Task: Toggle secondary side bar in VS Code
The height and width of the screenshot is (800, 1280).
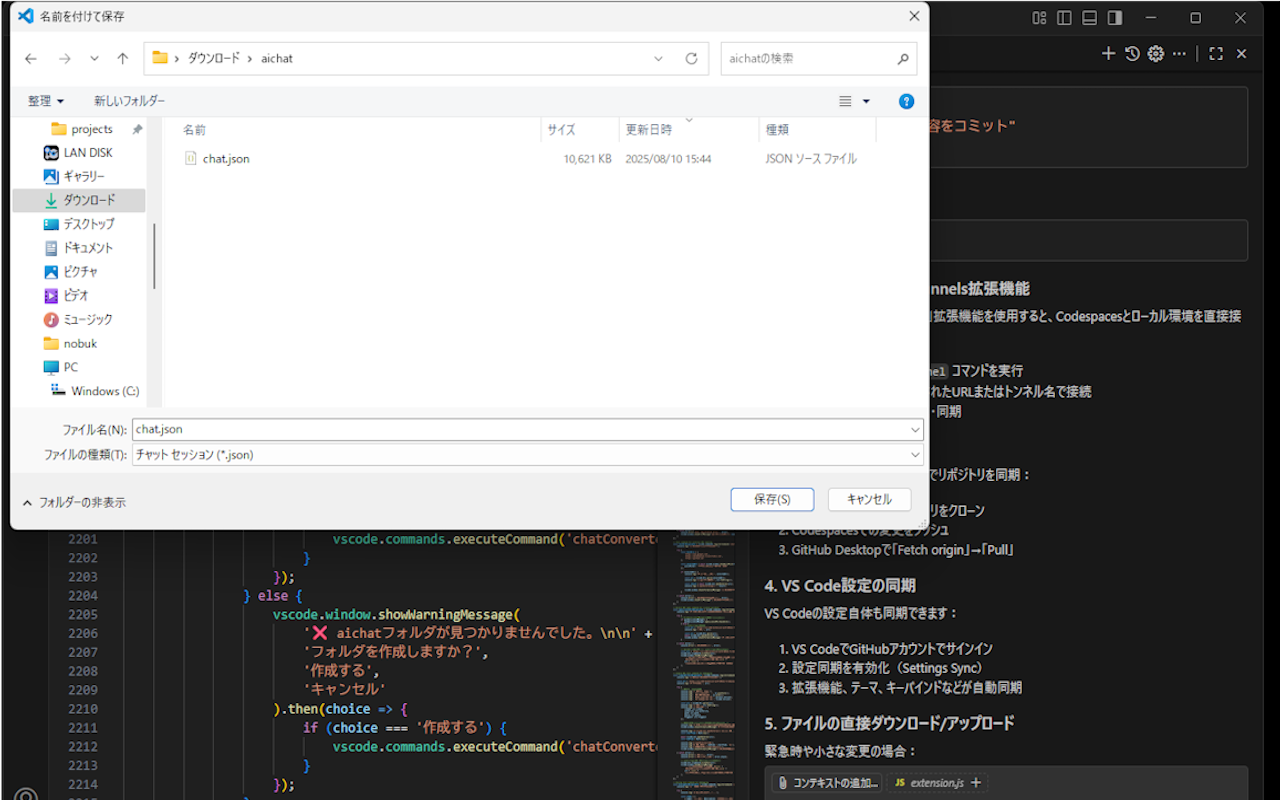Action: 1114,18
